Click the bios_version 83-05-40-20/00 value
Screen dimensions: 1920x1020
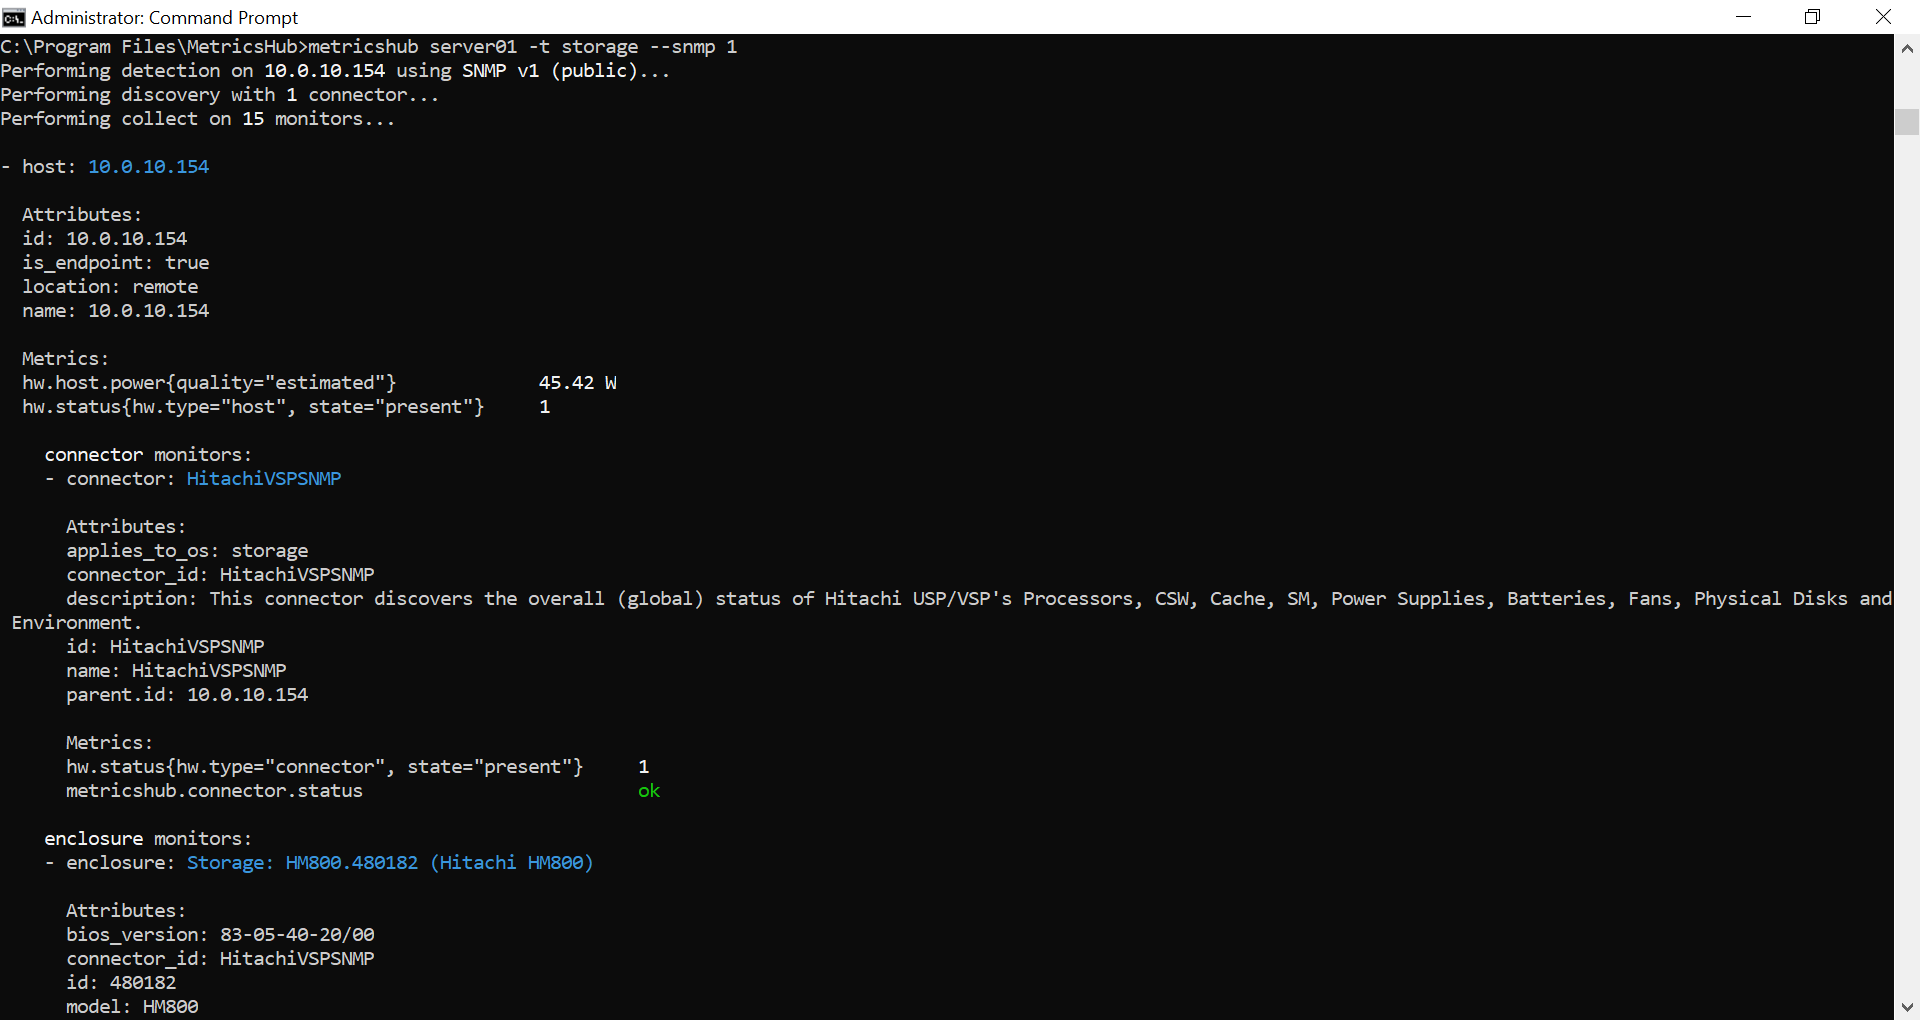[297, 935]
